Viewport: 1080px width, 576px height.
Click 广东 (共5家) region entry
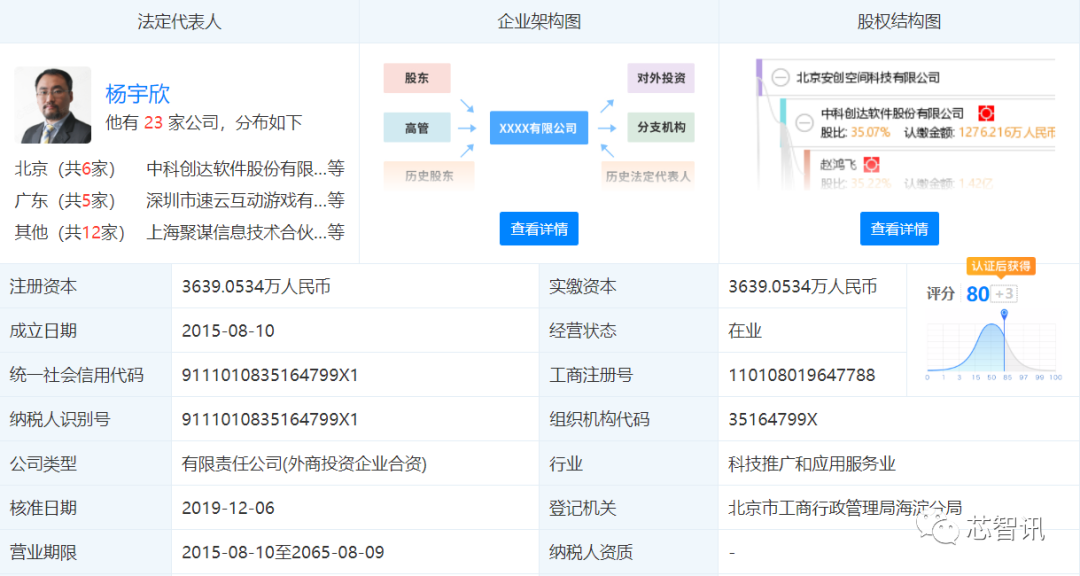65,200
